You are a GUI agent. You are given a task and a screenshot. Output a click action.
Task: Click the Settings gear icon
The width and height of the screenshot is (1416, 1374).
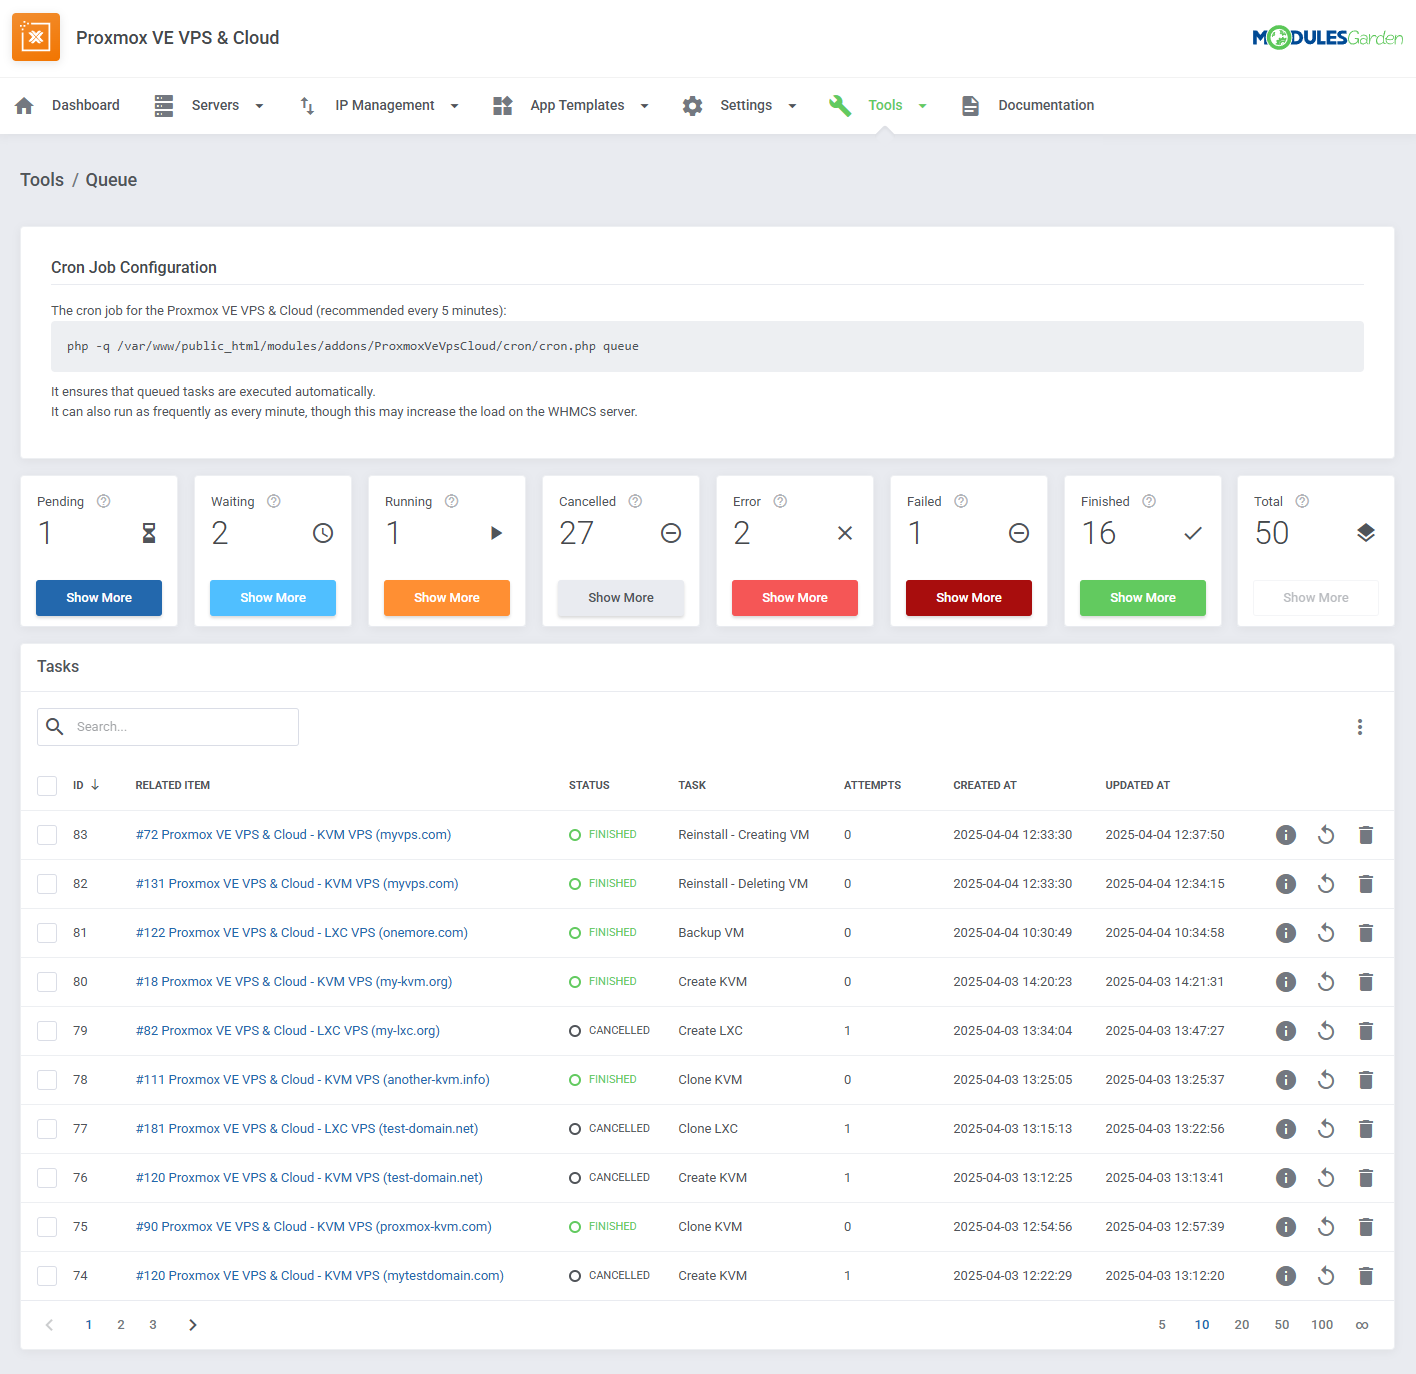click(x=692, y=105)
